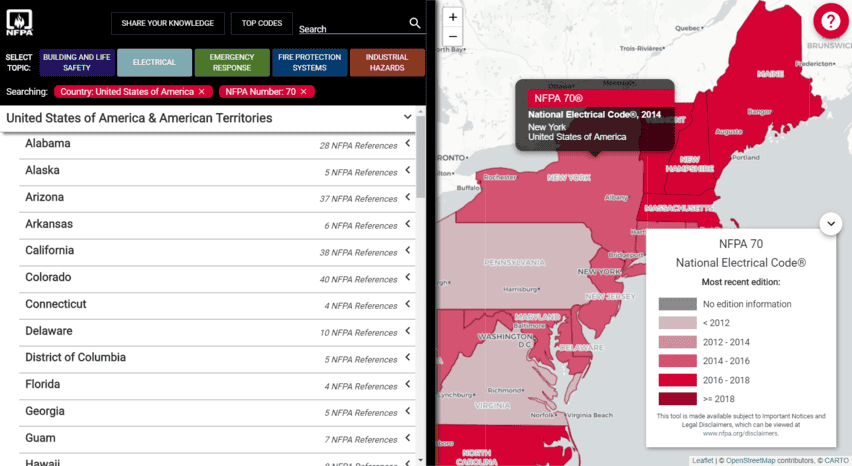Open the www.nfpa.org/disclaimers link
852x466 pixels.
[741, 433]
